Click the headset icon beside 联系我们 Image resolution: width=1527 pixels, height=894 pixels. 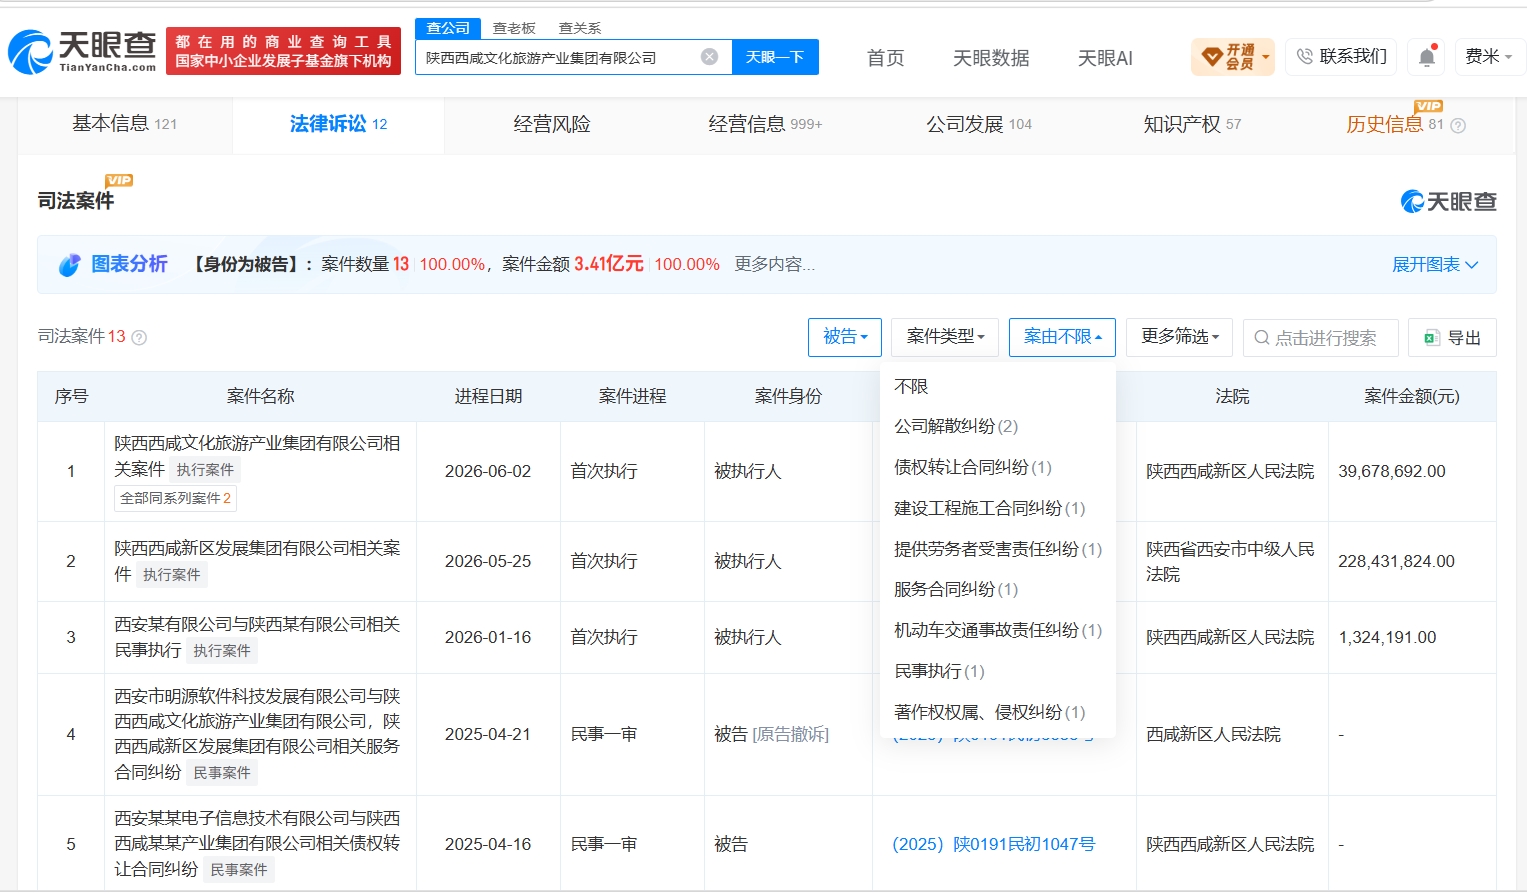(x=1304, y=57)
